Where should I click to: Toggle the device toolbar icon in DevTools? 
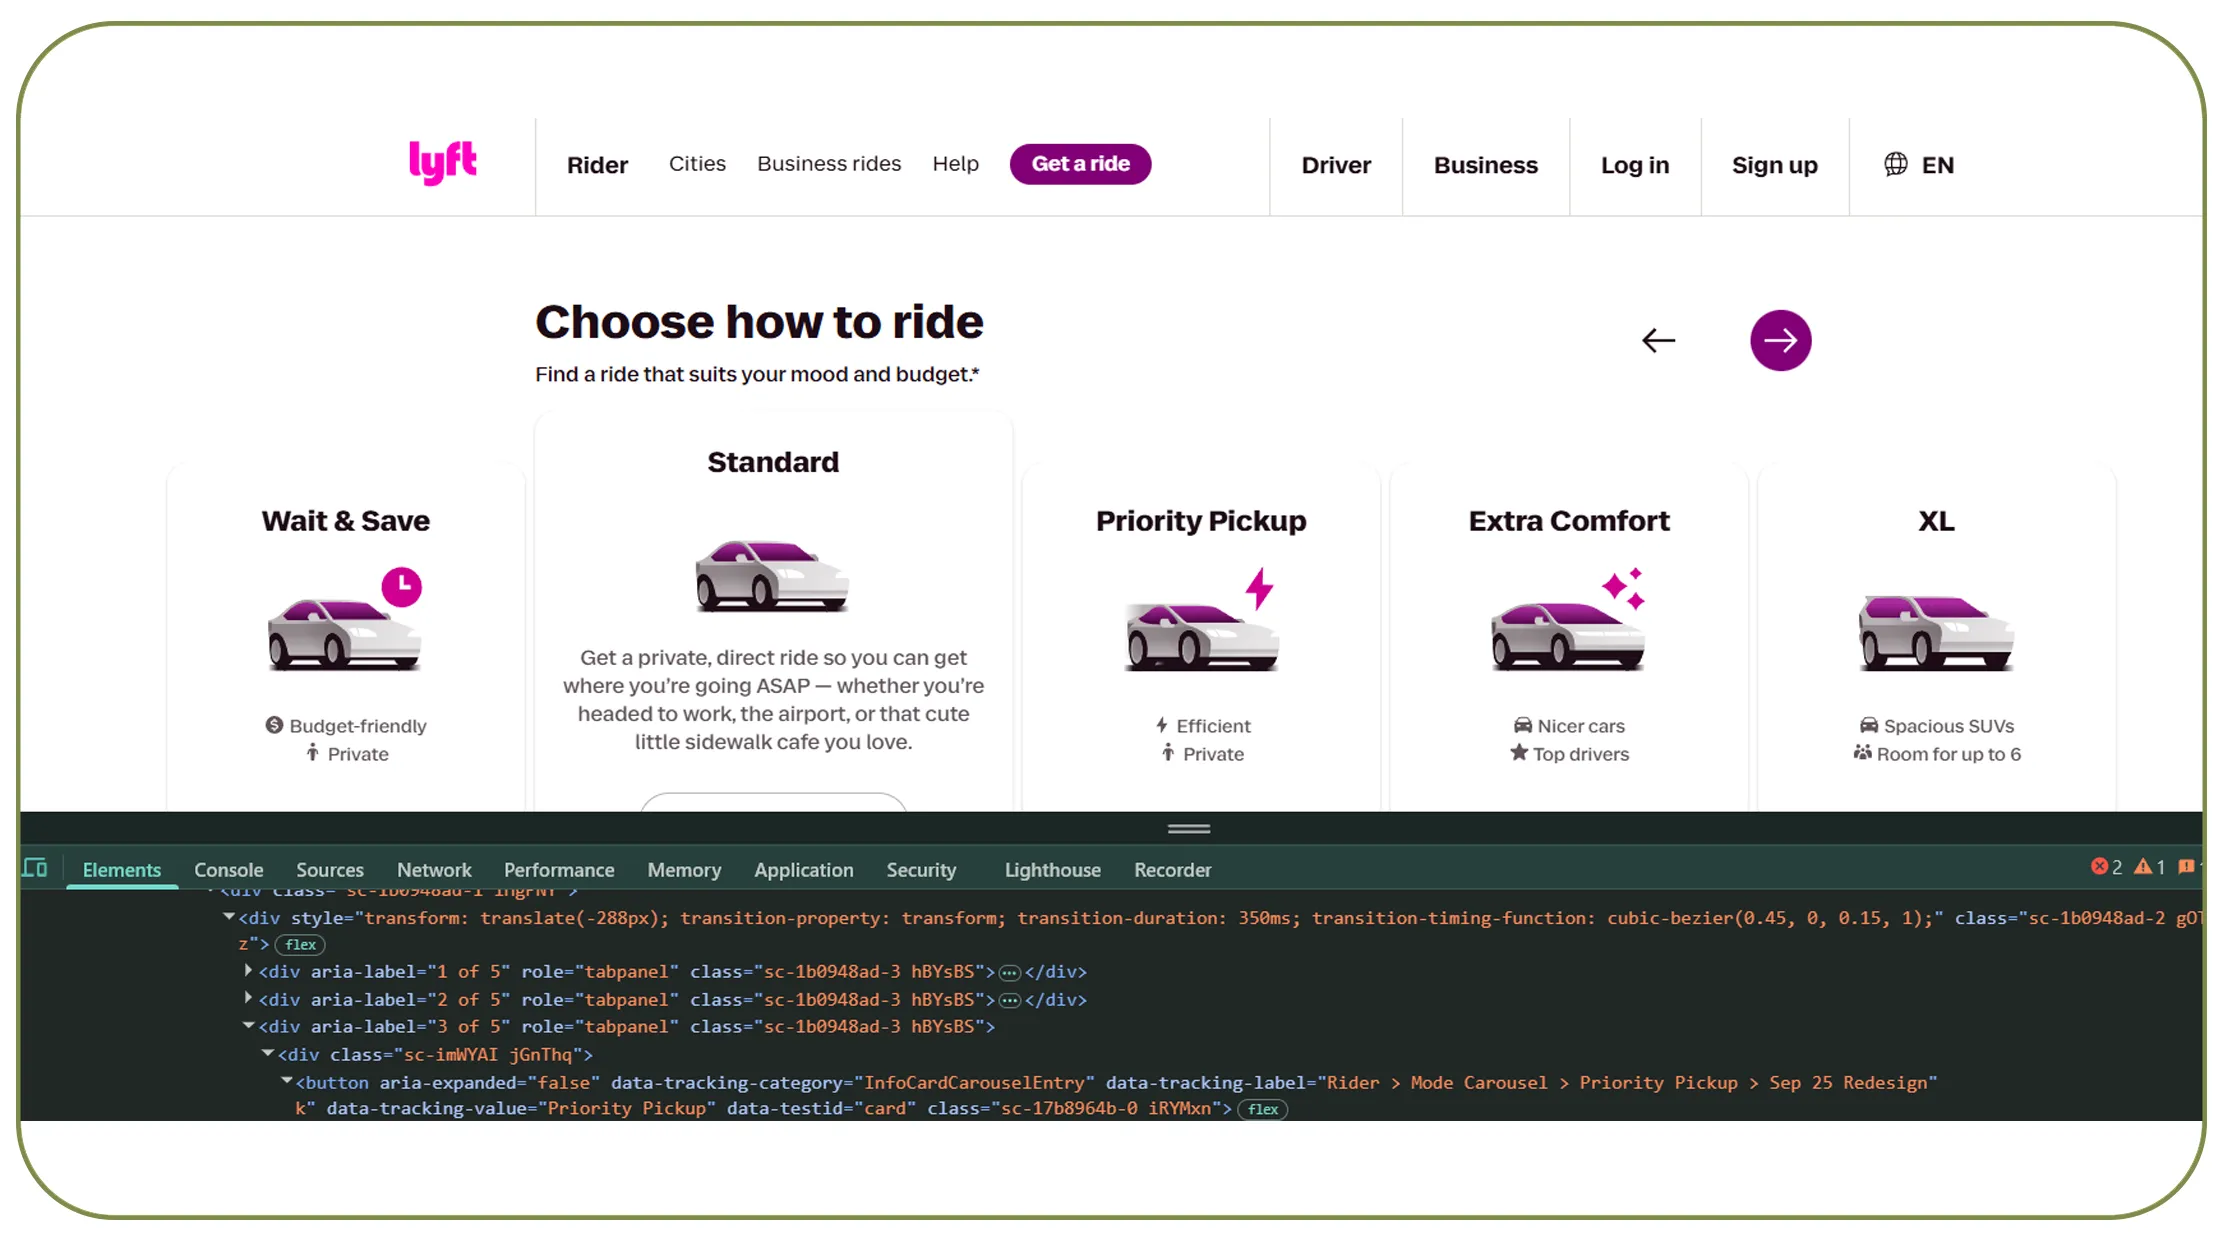35,868
